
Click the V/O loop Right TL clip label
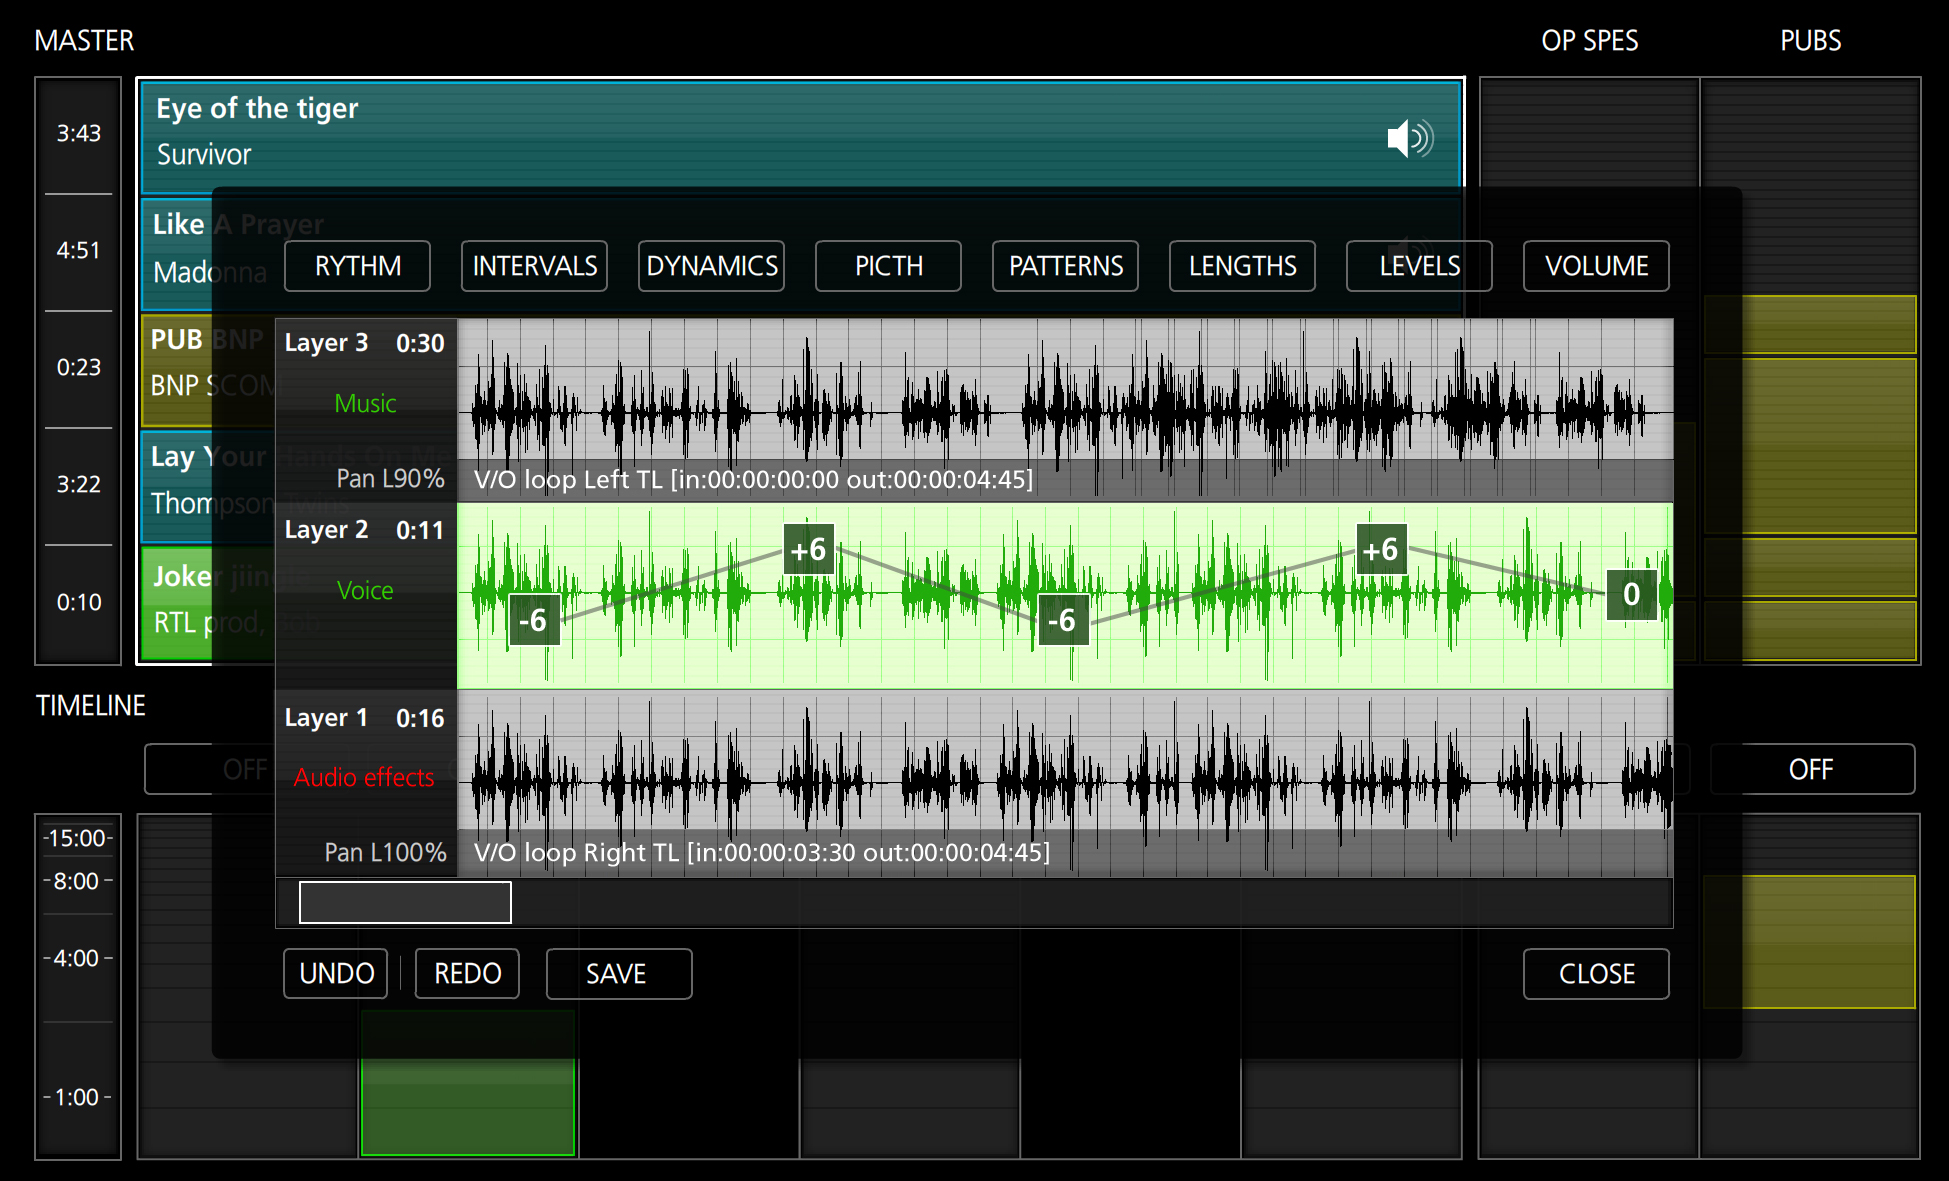coord(761,852)
